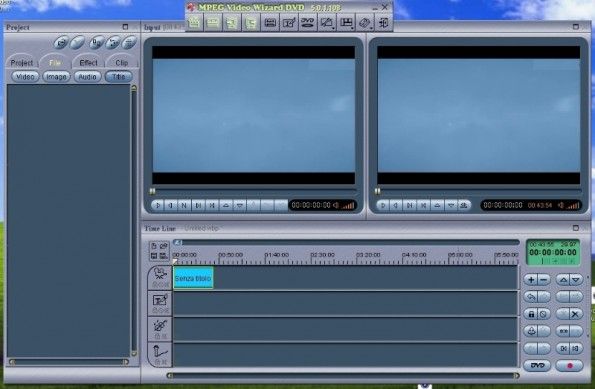This screenshot has height=389, width=595.
Task: Click the film strip icon in main toolbar
Action: [x=270, y=23]
